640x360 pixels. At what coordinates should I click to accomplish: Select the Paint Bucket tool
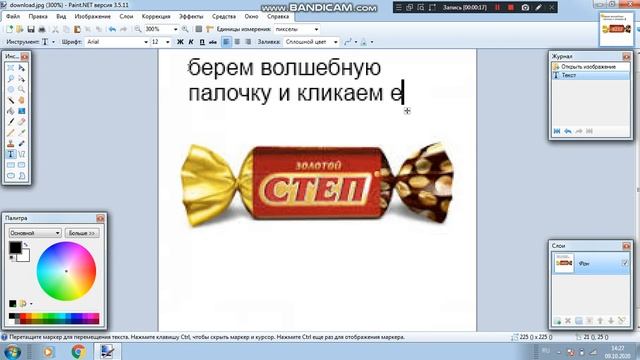coord(11,111)
